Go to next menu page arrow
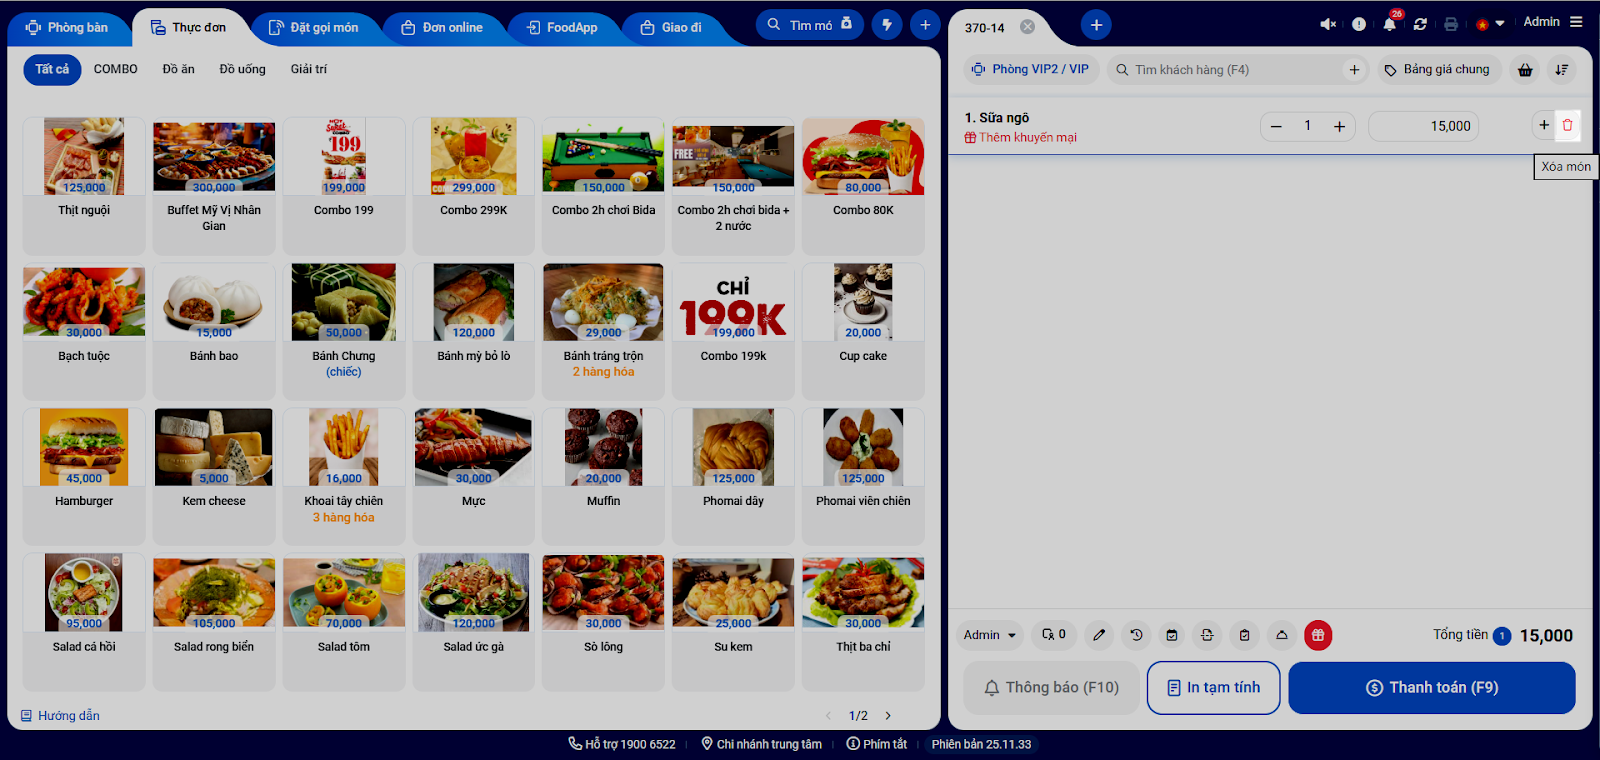Viewport: 1600px width, 760px height. (888, 716)
